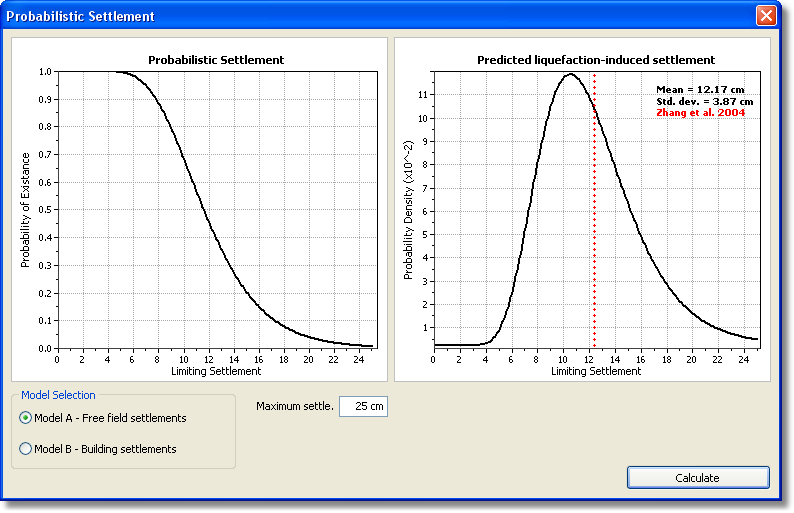
Task: Click the Mean = 12.17 cm text
Action: 700,90
